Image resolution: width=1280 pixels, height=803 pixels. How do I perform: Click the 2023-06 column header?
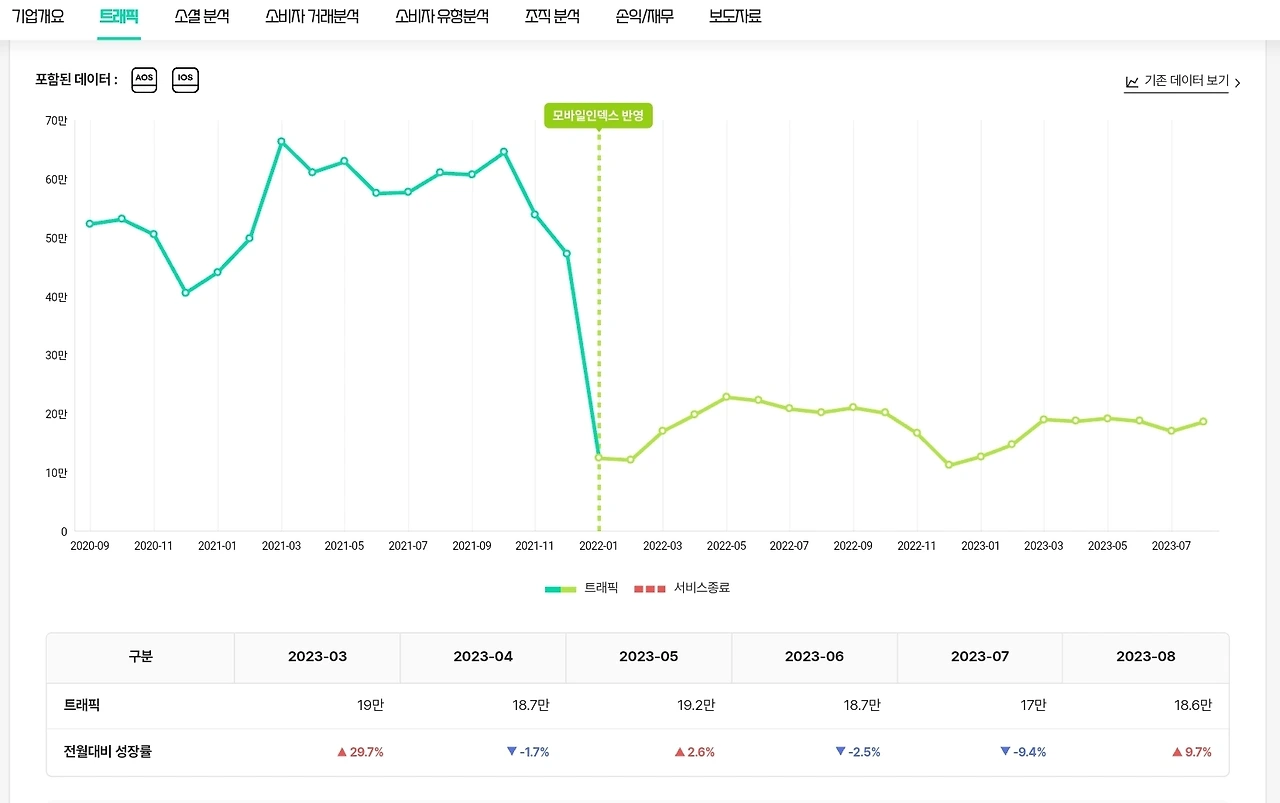814,657
